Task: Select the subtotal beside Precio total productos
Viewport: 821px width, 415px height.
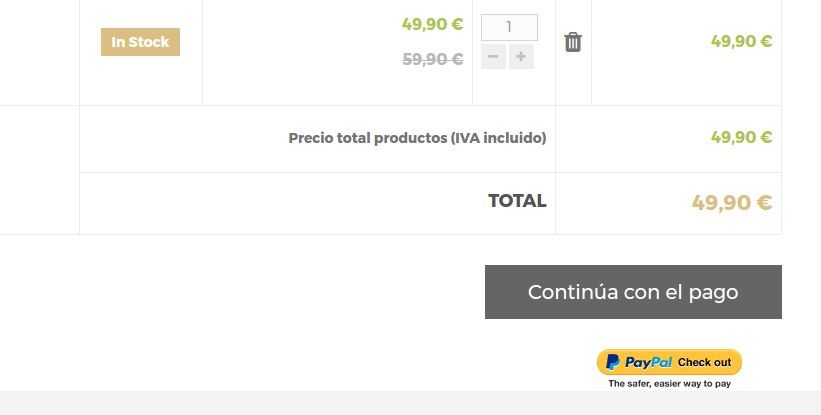Action: pos(741,137)
